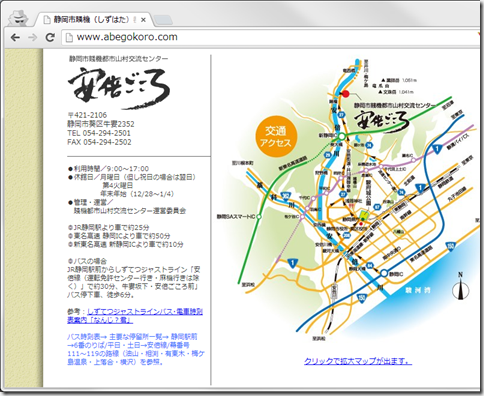Click the 静岡市賤機都市山村交流センター heading on the left
Screen dimensions: 484x396
coord(118,59)
